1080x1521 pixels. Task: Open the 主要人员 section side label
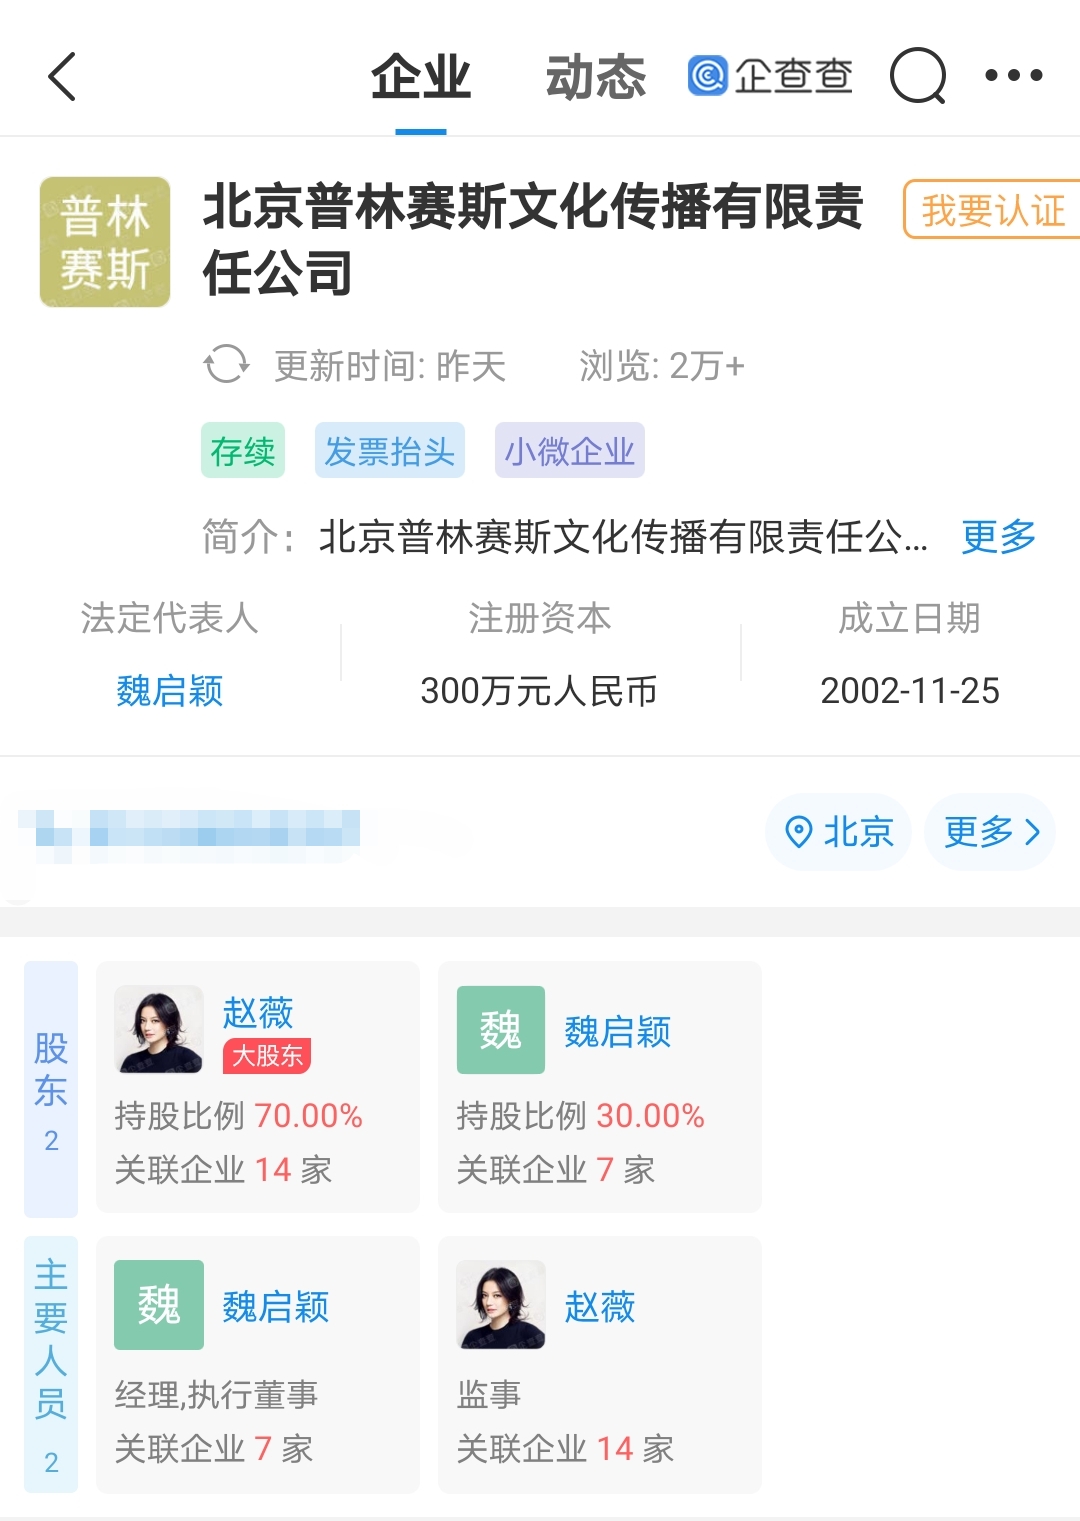tap(51, 1364)
